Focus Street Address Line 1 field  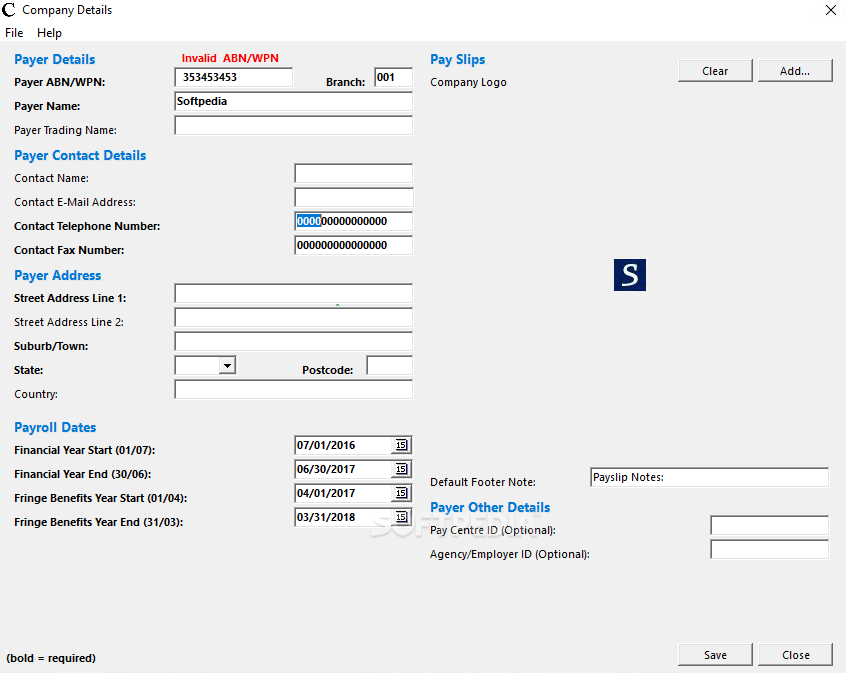pyautogui.click(x=294, y=293)
